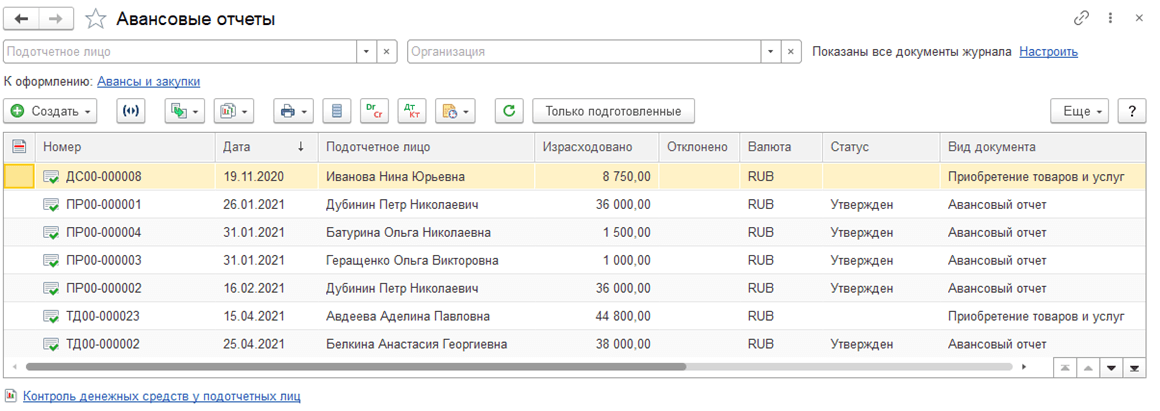Click the document structure list icon
1160x411 pixels.
point(337,111)
